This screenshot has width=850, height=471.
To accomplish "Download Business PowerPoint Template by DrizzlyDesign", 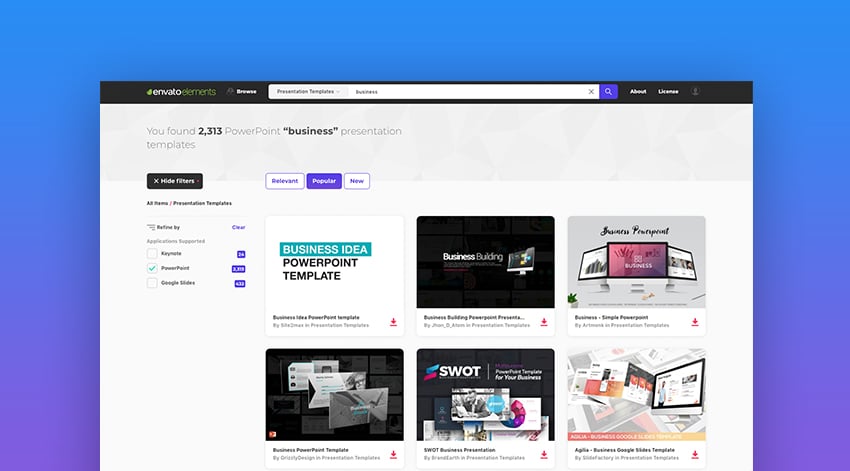I will click(393, 455).
